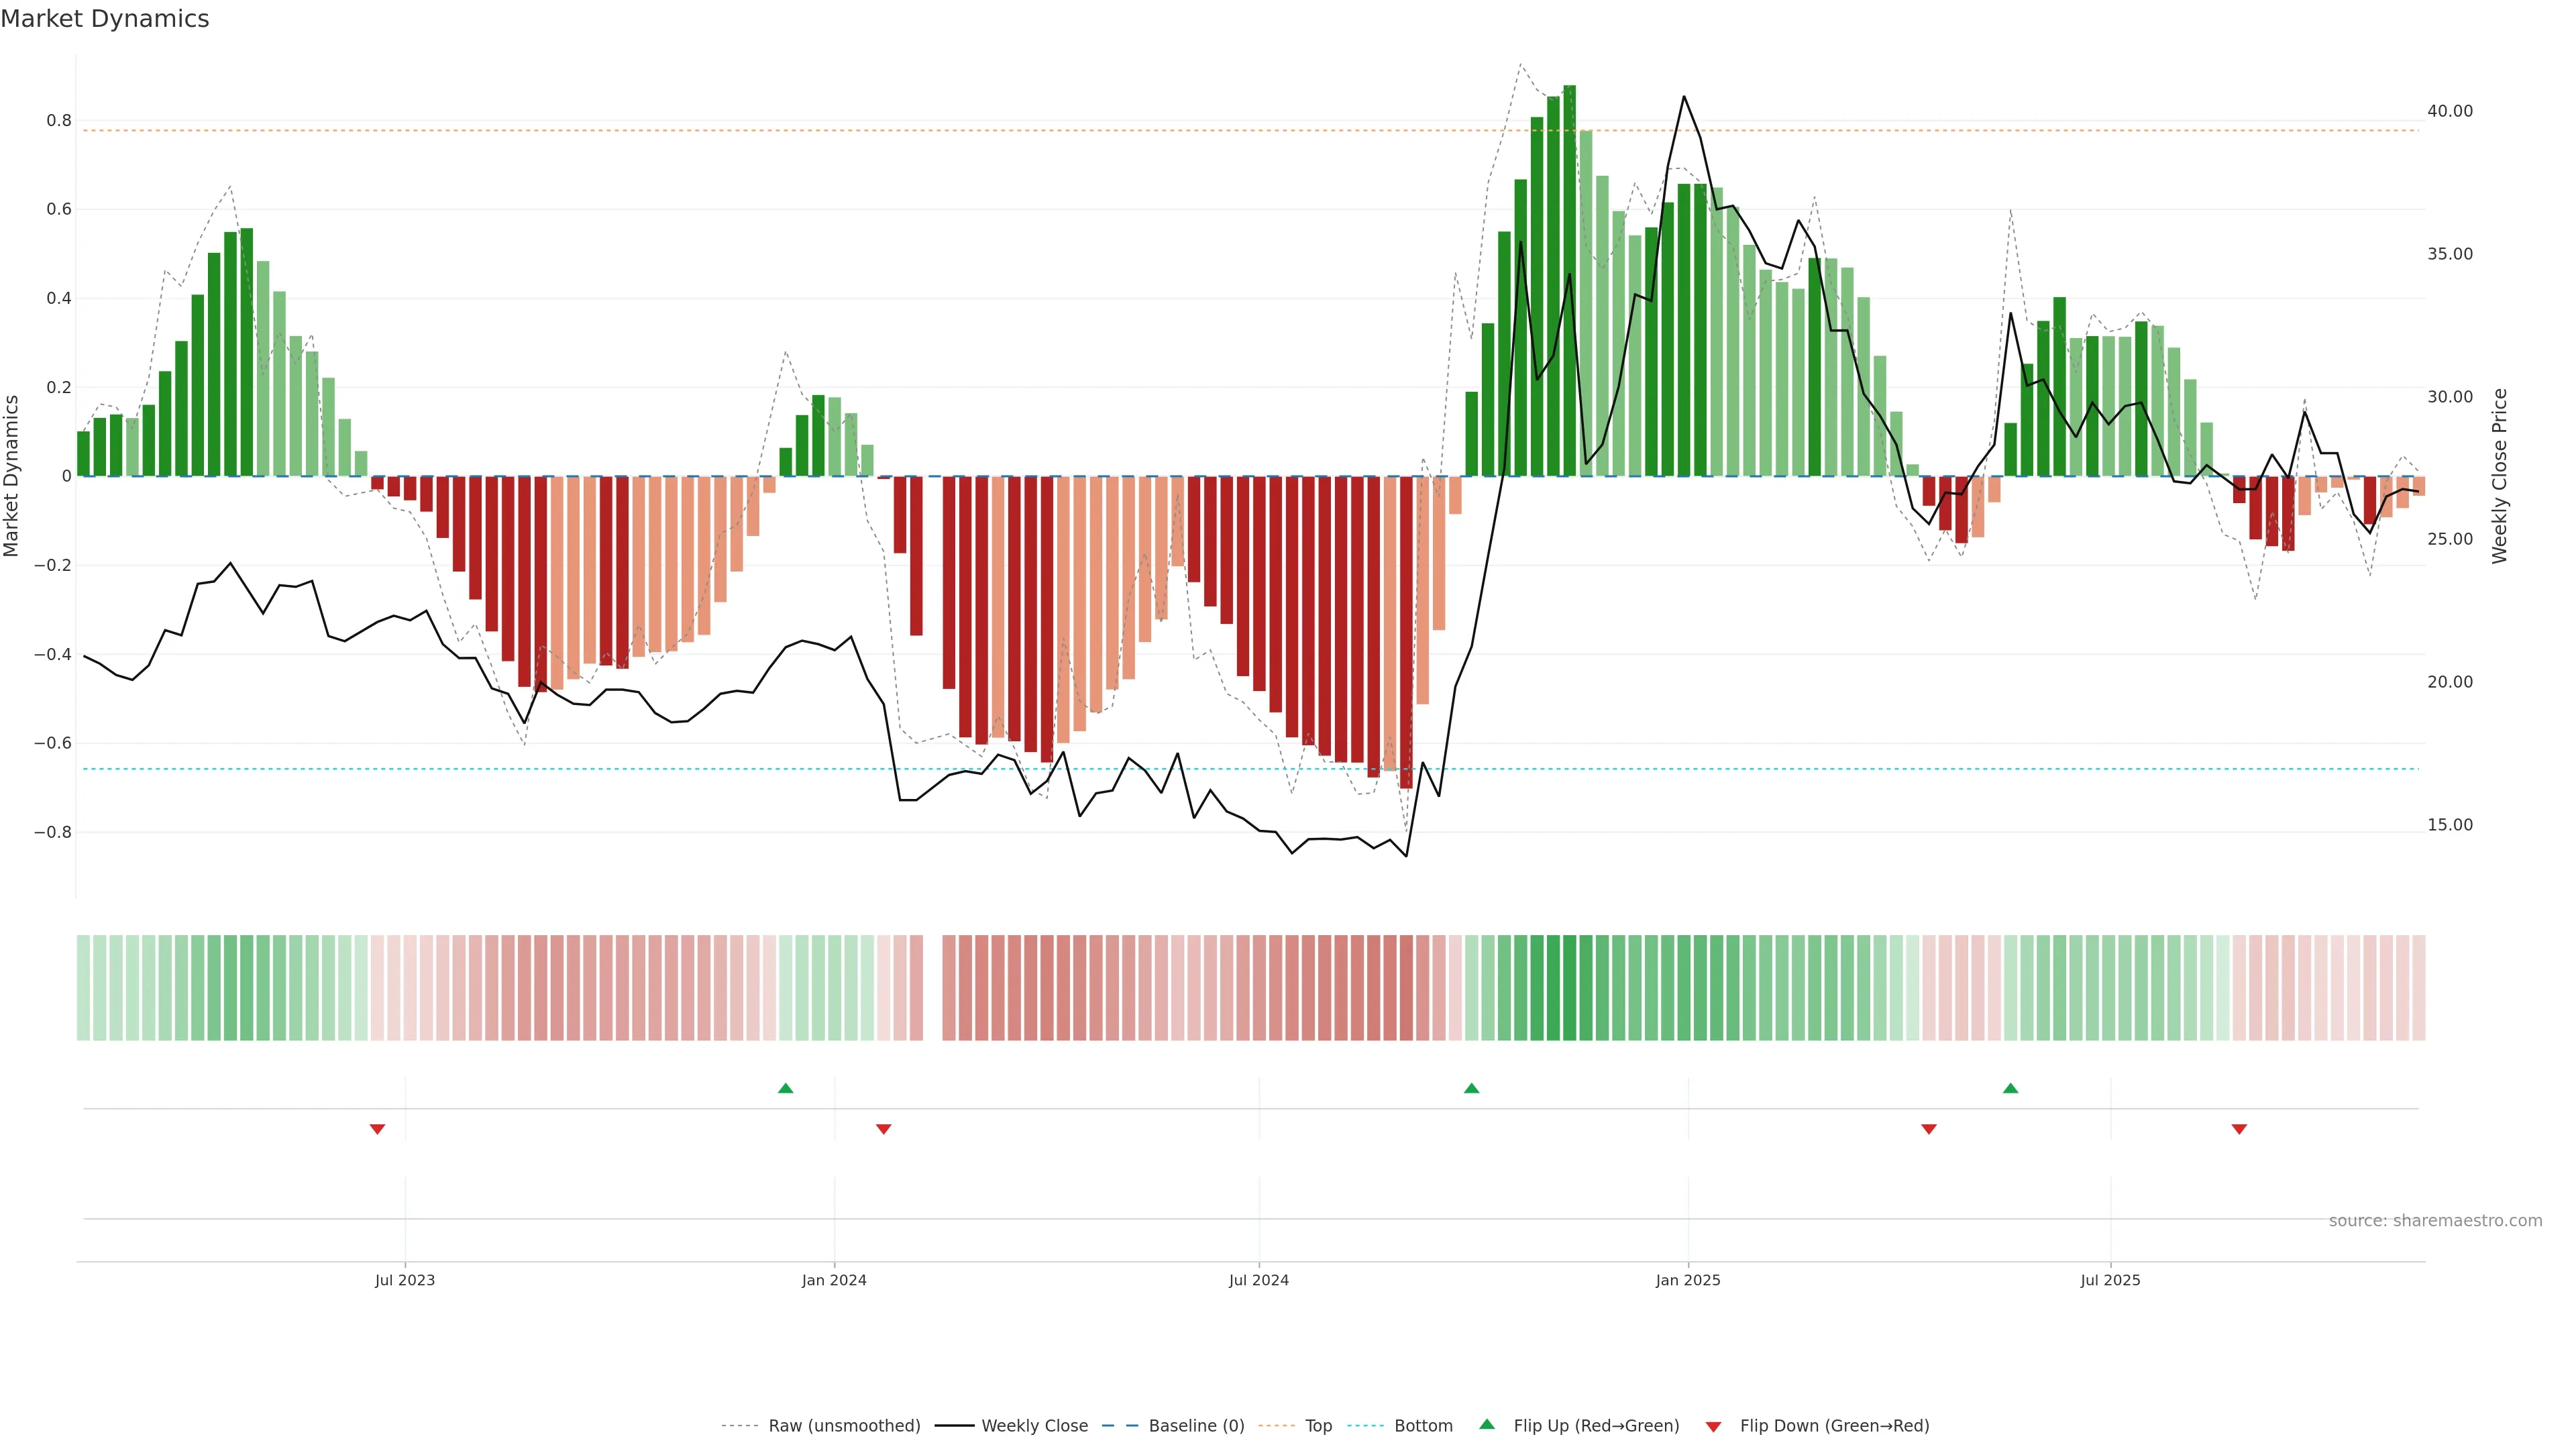Click the flip-down triangle after Jul 2025

coord(2239,1129)
